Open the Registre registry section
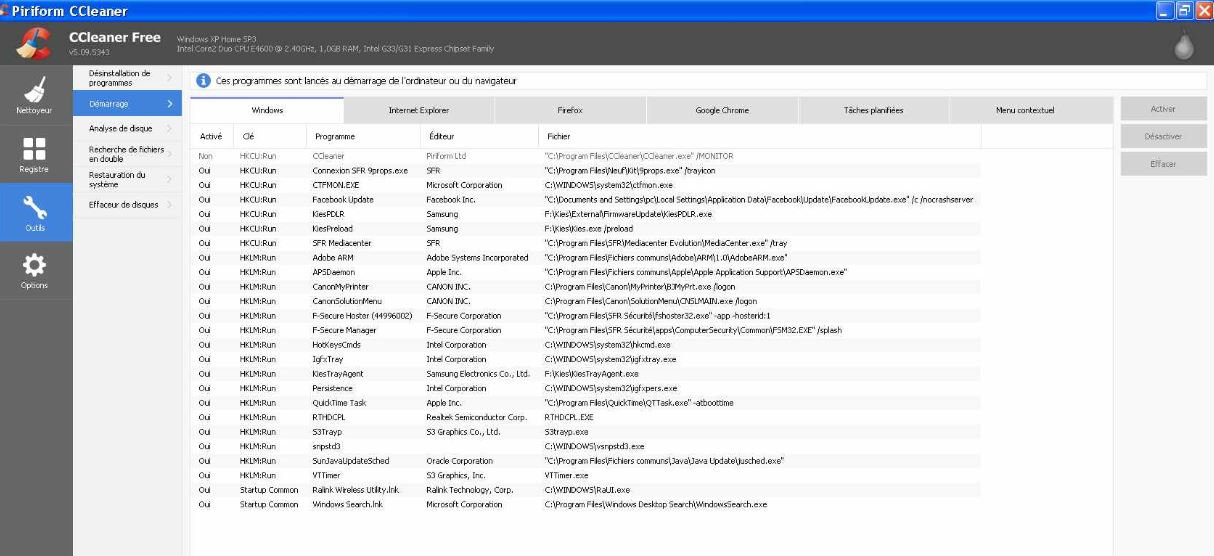 (34, 155)
